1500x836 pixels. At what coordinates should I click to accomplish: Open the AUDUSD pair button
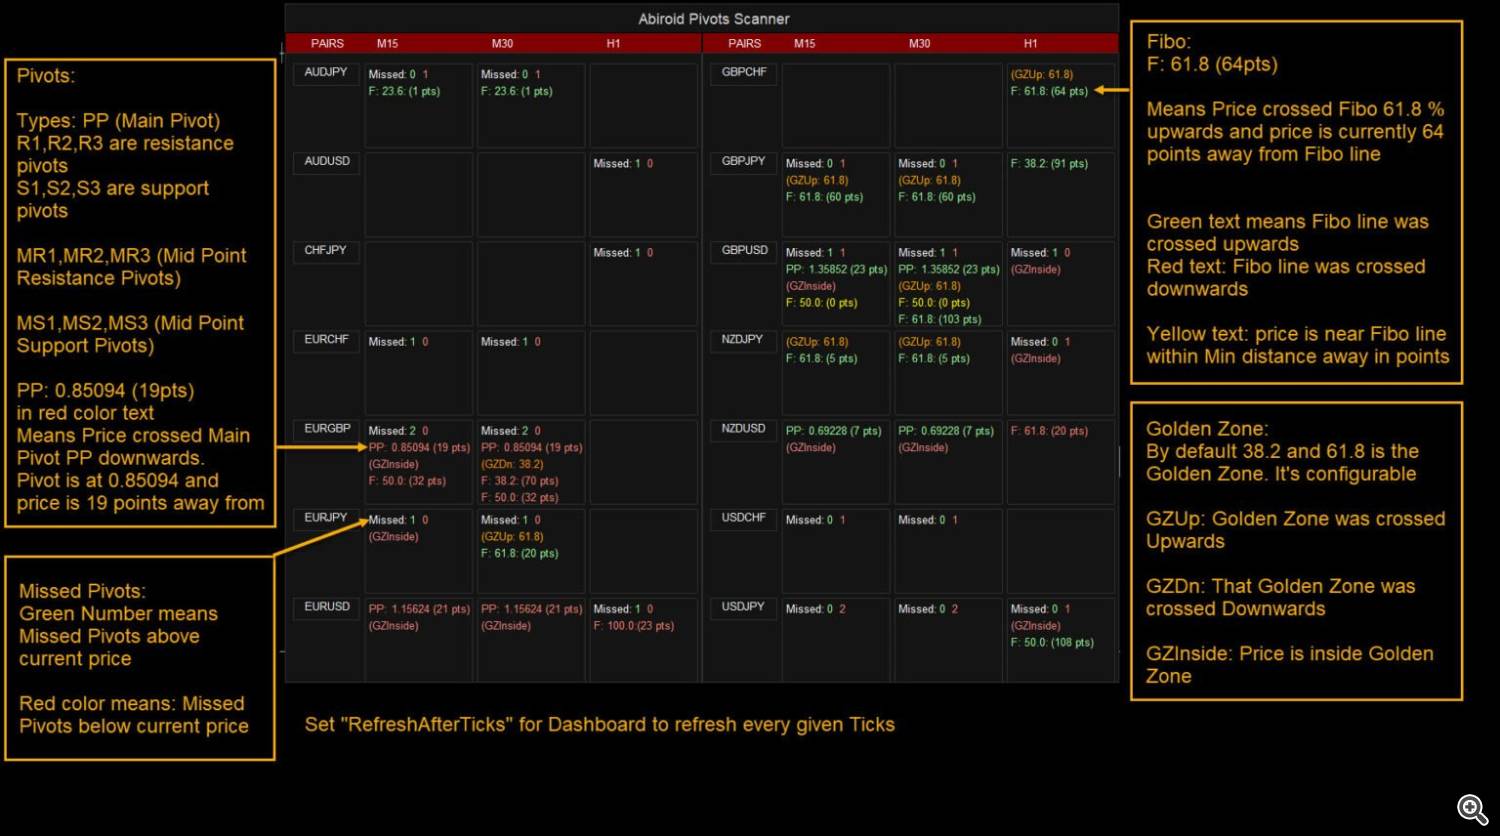[x=326, y=162]
